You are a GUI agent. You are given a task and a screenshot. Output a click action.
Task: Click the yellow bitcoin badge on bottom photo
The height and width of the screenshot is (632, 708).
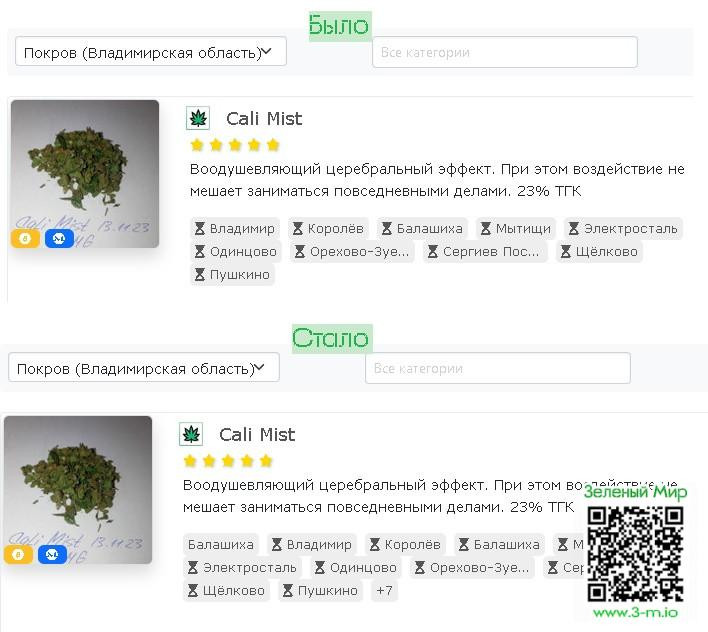tap(18, 554)
